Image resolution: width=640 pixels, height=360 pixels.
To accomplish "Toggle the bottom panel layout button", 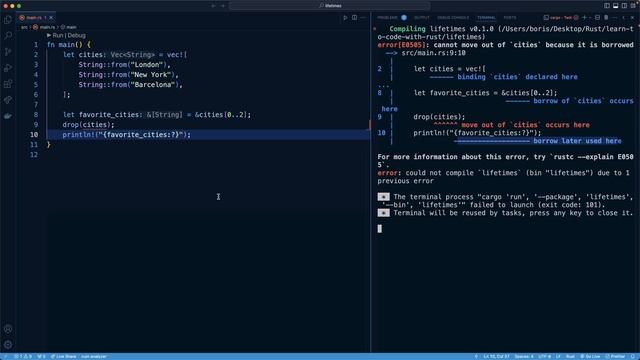I will [x=616, y=6].
